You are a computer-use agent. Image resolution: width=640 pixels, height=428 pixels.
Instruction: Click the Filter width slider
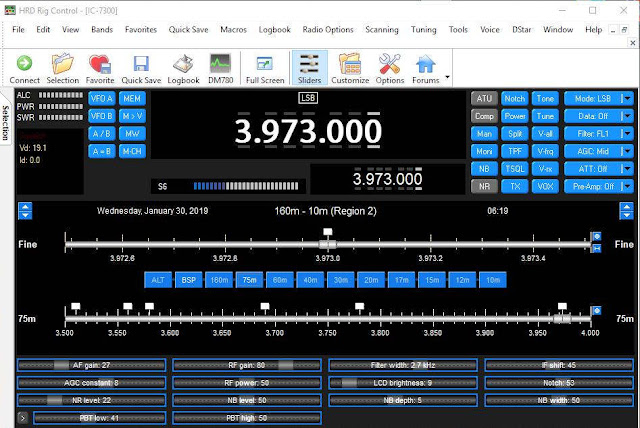(x=403, y=365)
